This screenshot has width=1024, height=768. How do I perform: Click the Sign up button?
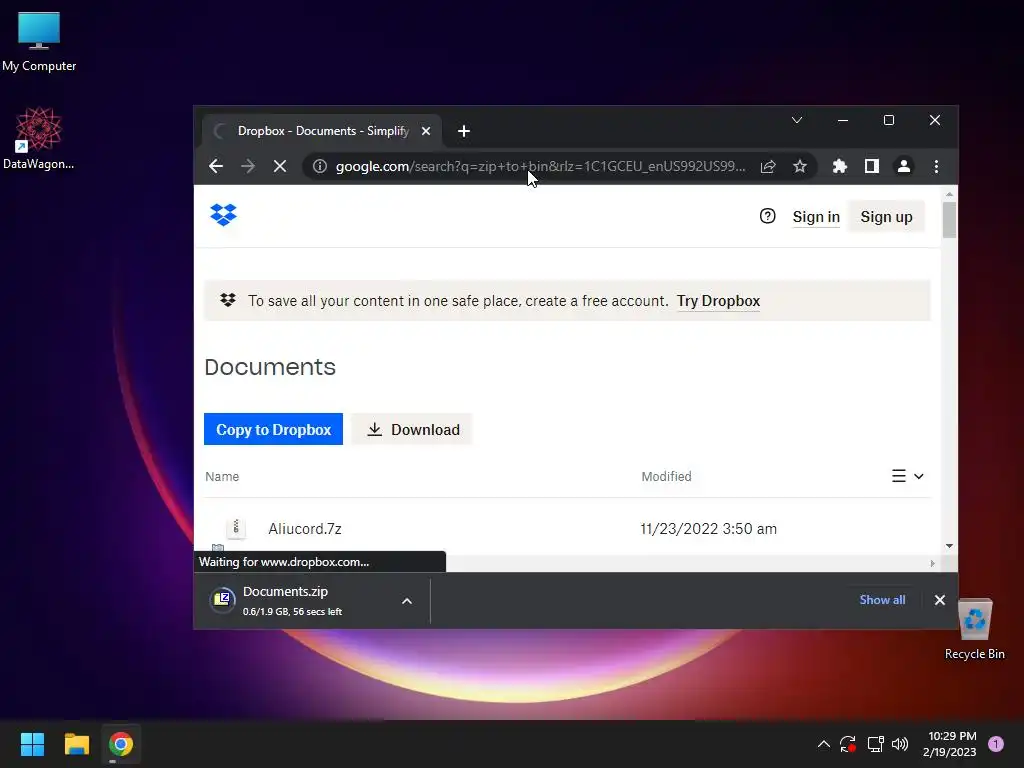pos(886,217)
